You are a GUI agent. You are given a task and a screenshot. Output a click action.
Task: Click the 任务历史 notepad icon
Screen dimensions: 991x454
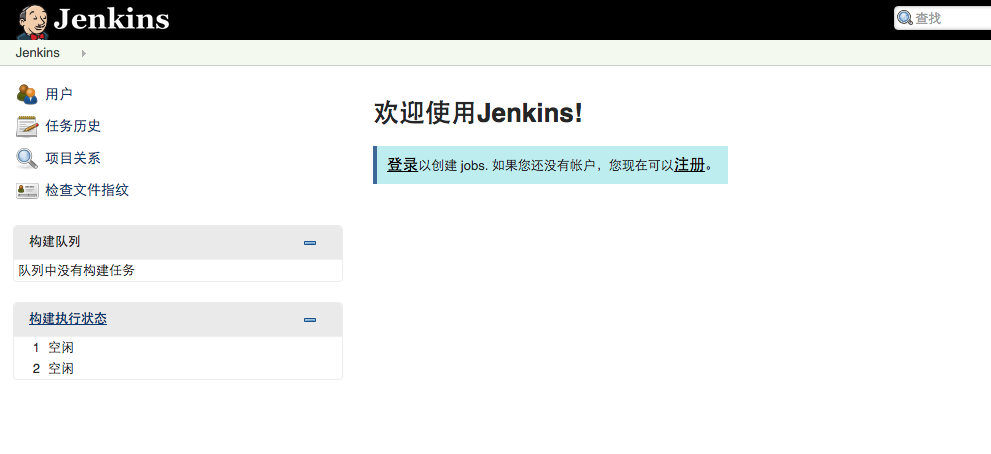[27, 126]
